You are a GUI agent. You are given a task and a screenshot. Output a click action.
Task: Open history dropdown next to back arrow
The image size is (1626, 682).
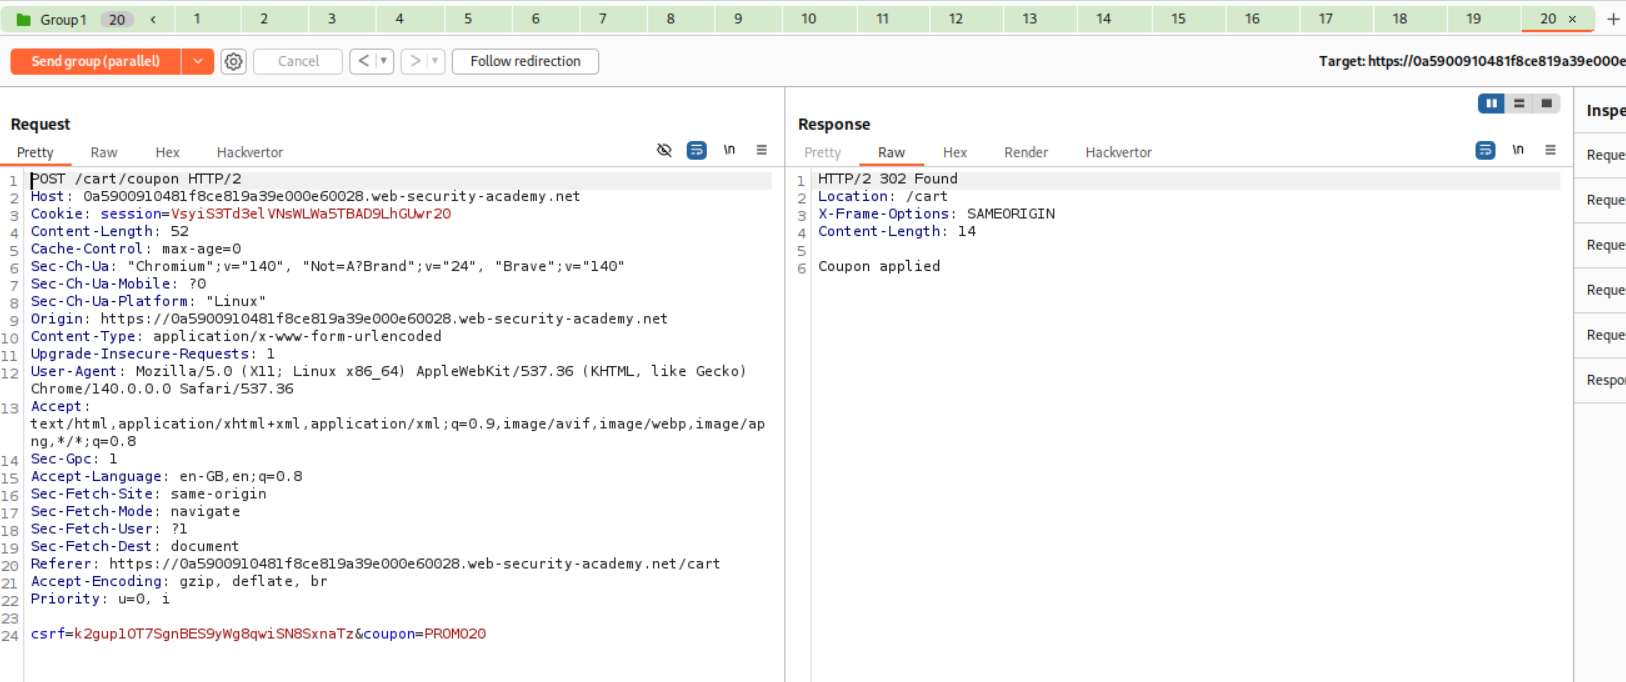383,62
